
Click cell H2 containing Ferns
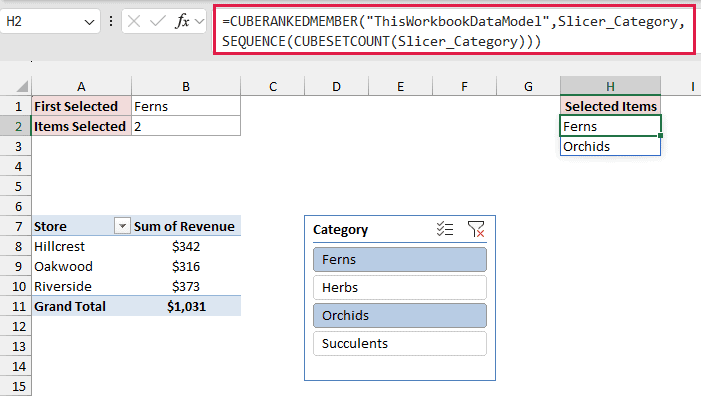(610, 126)
